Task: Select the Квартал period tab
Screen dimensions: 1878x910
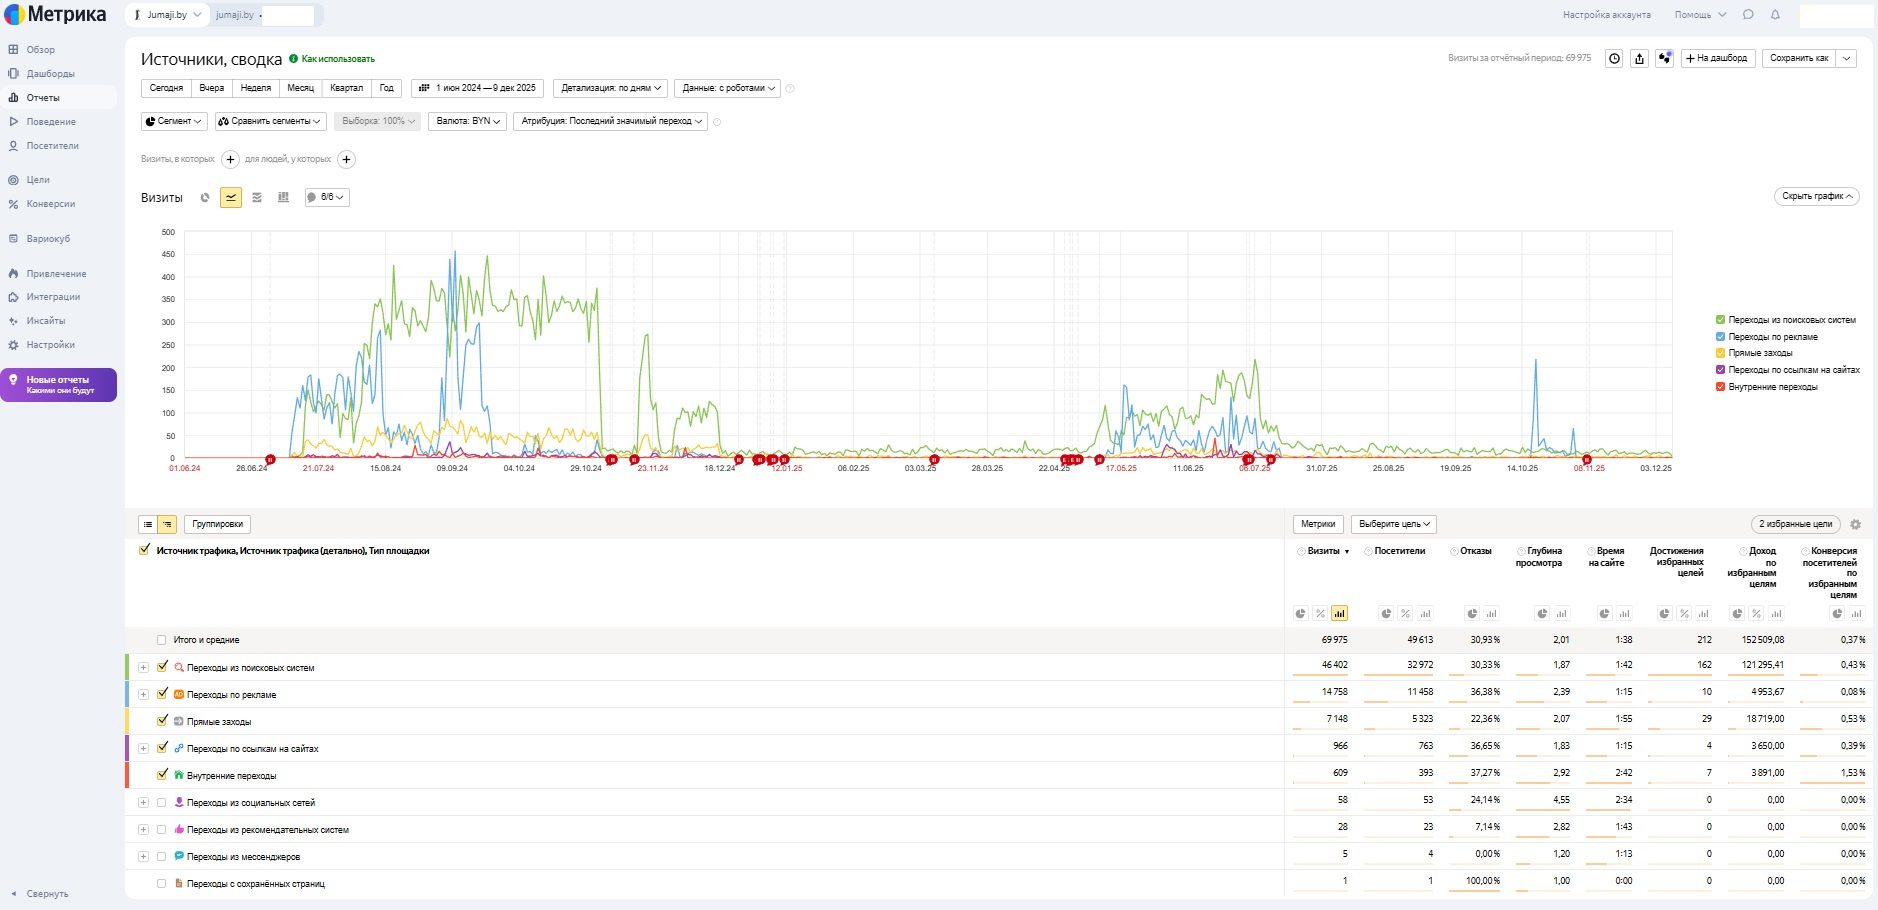Action: click(x=347, y=88)
